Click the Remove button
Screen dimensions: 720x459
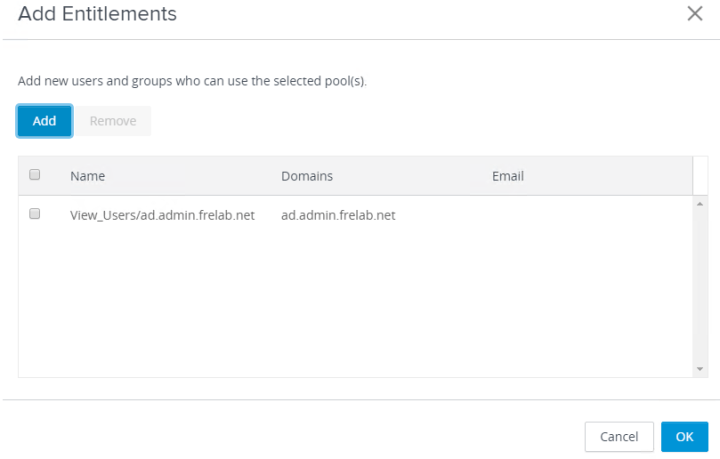click(x=113, y=121)
